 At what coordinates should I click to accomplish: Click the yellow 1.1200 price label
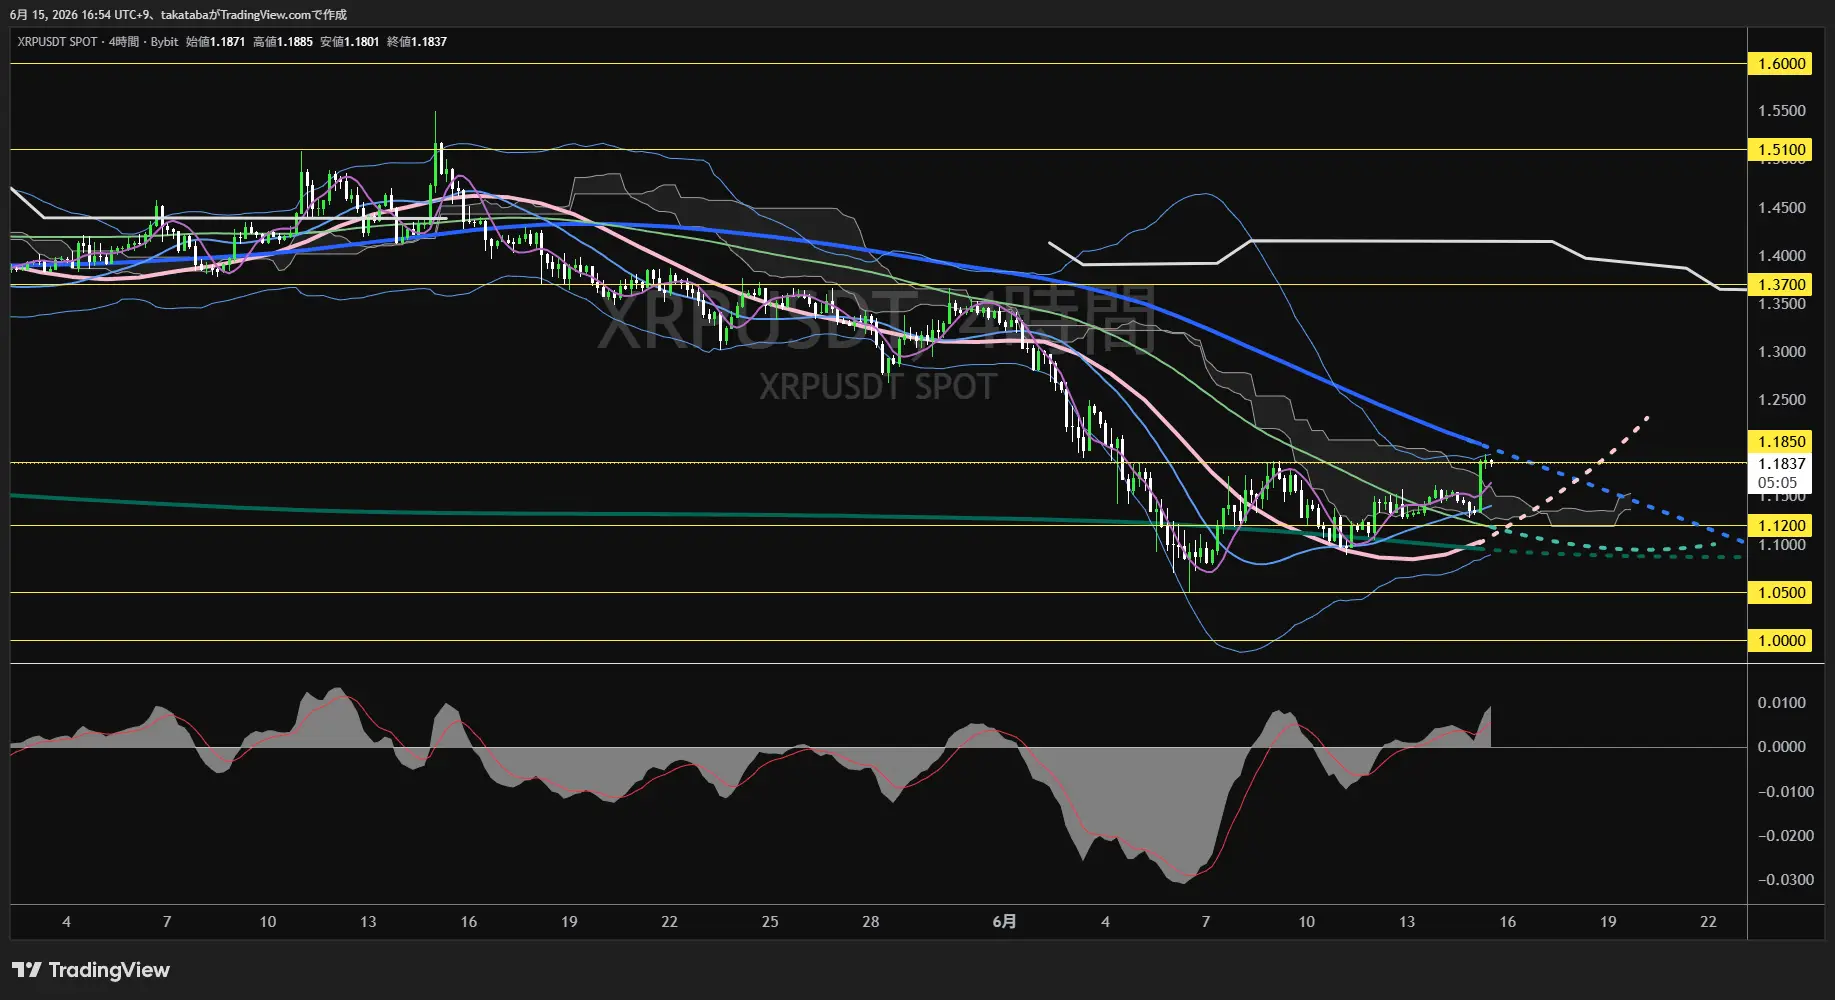(x=1781, y=526)
